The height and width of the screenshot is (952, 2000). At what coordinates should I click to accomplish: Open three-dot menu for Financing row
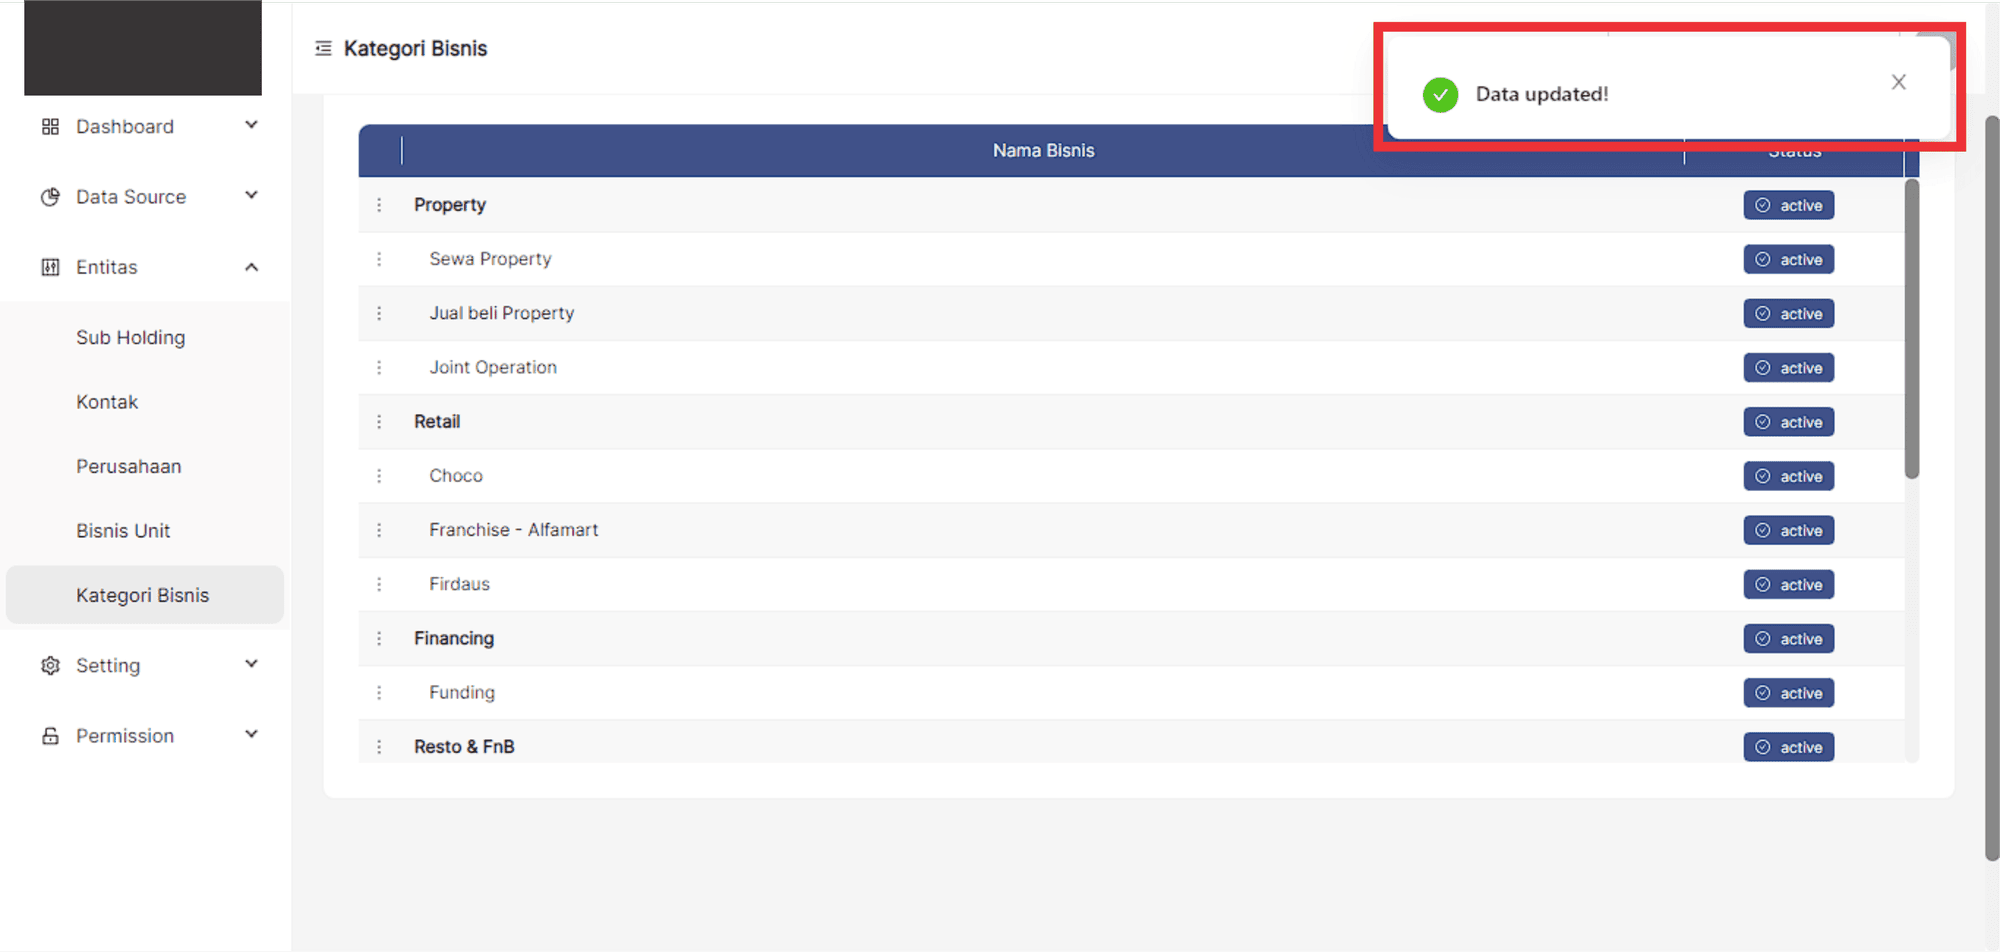pyautogui.click(x=379, y=638)
